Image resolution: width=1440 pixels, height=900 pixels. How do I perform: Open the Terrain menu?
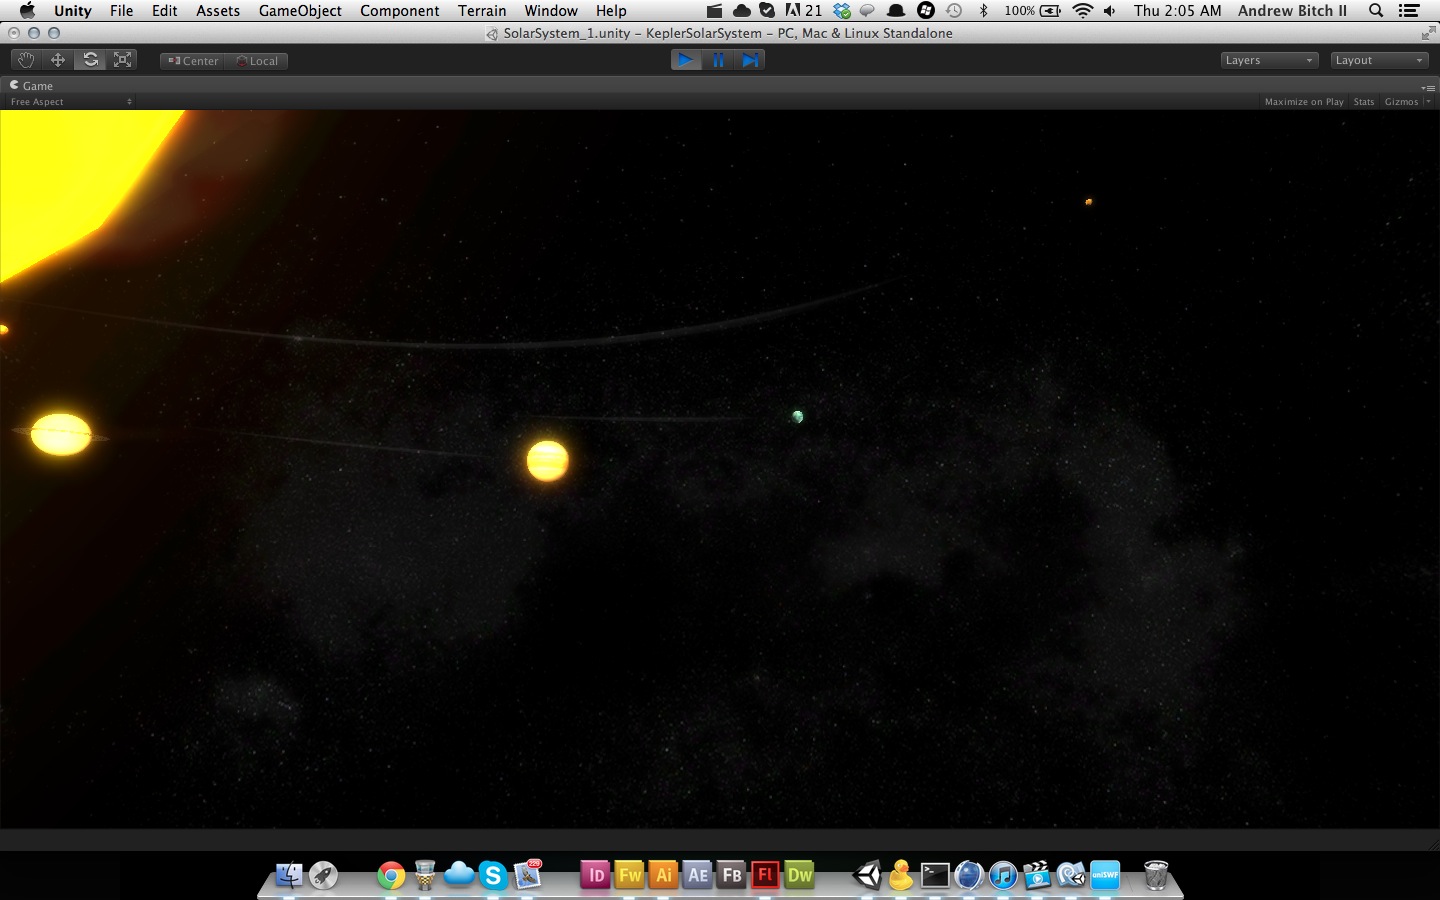click(482, 11)
